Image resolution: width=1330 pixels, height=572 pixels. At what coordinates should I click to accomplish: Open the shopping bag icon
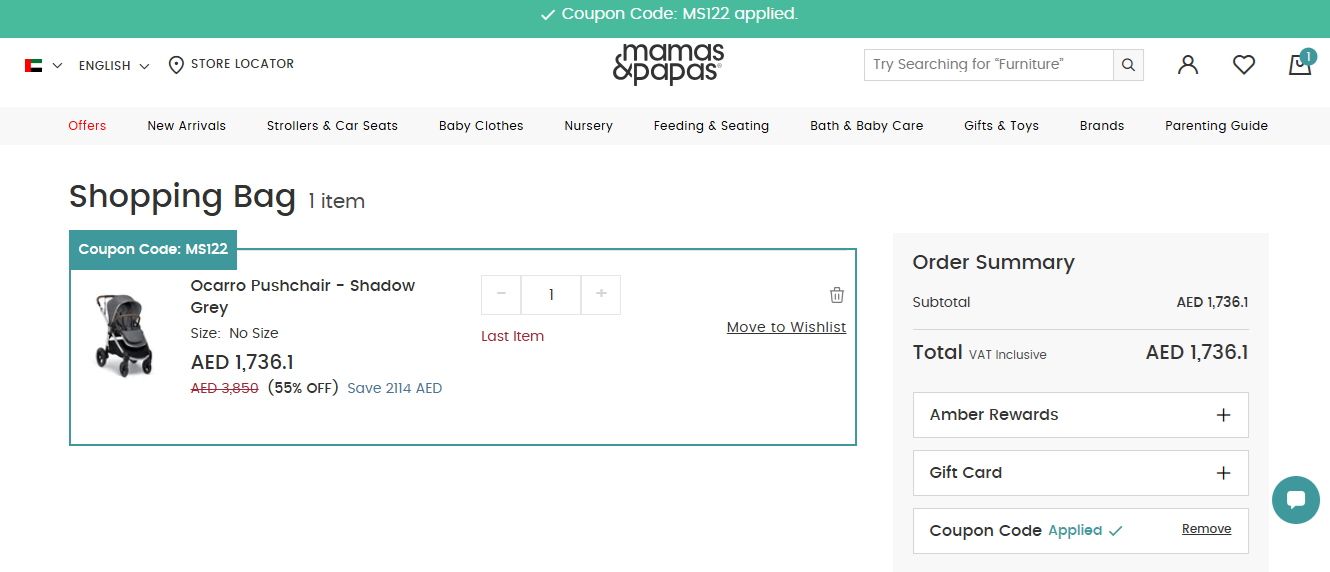pyautogui.click(x=1300, y=64)
